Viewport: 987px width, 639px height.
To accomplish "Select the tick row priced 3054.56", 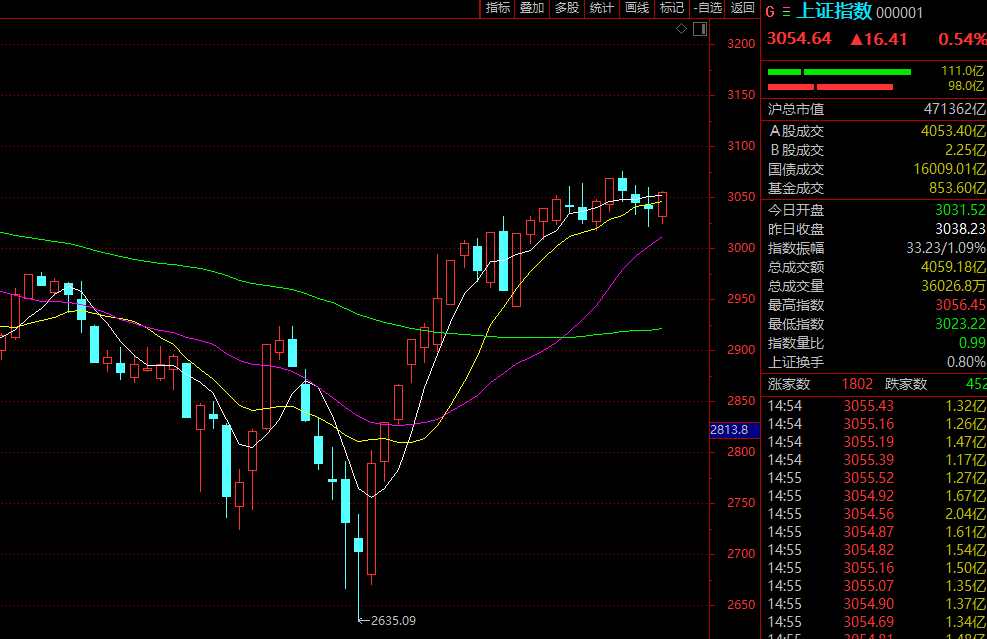I will pyautogui.click(x=874, y=514).
